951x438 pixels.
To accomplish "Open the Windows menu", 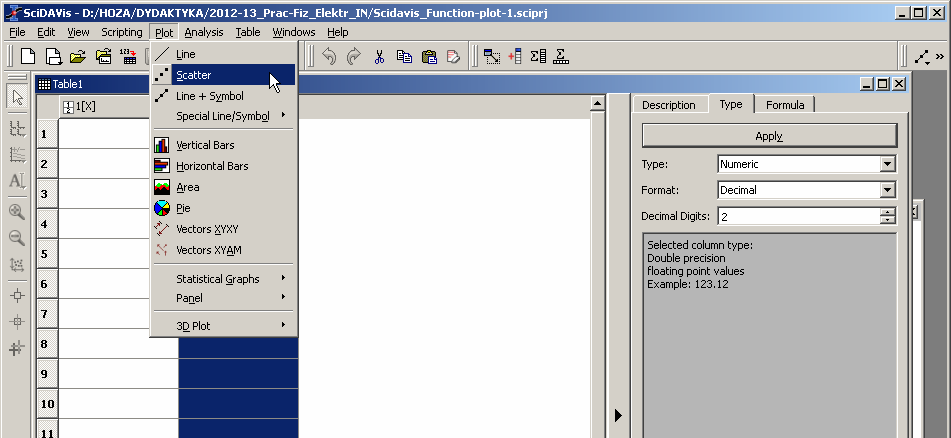I will pyautogui.click(x=294, y=32).
